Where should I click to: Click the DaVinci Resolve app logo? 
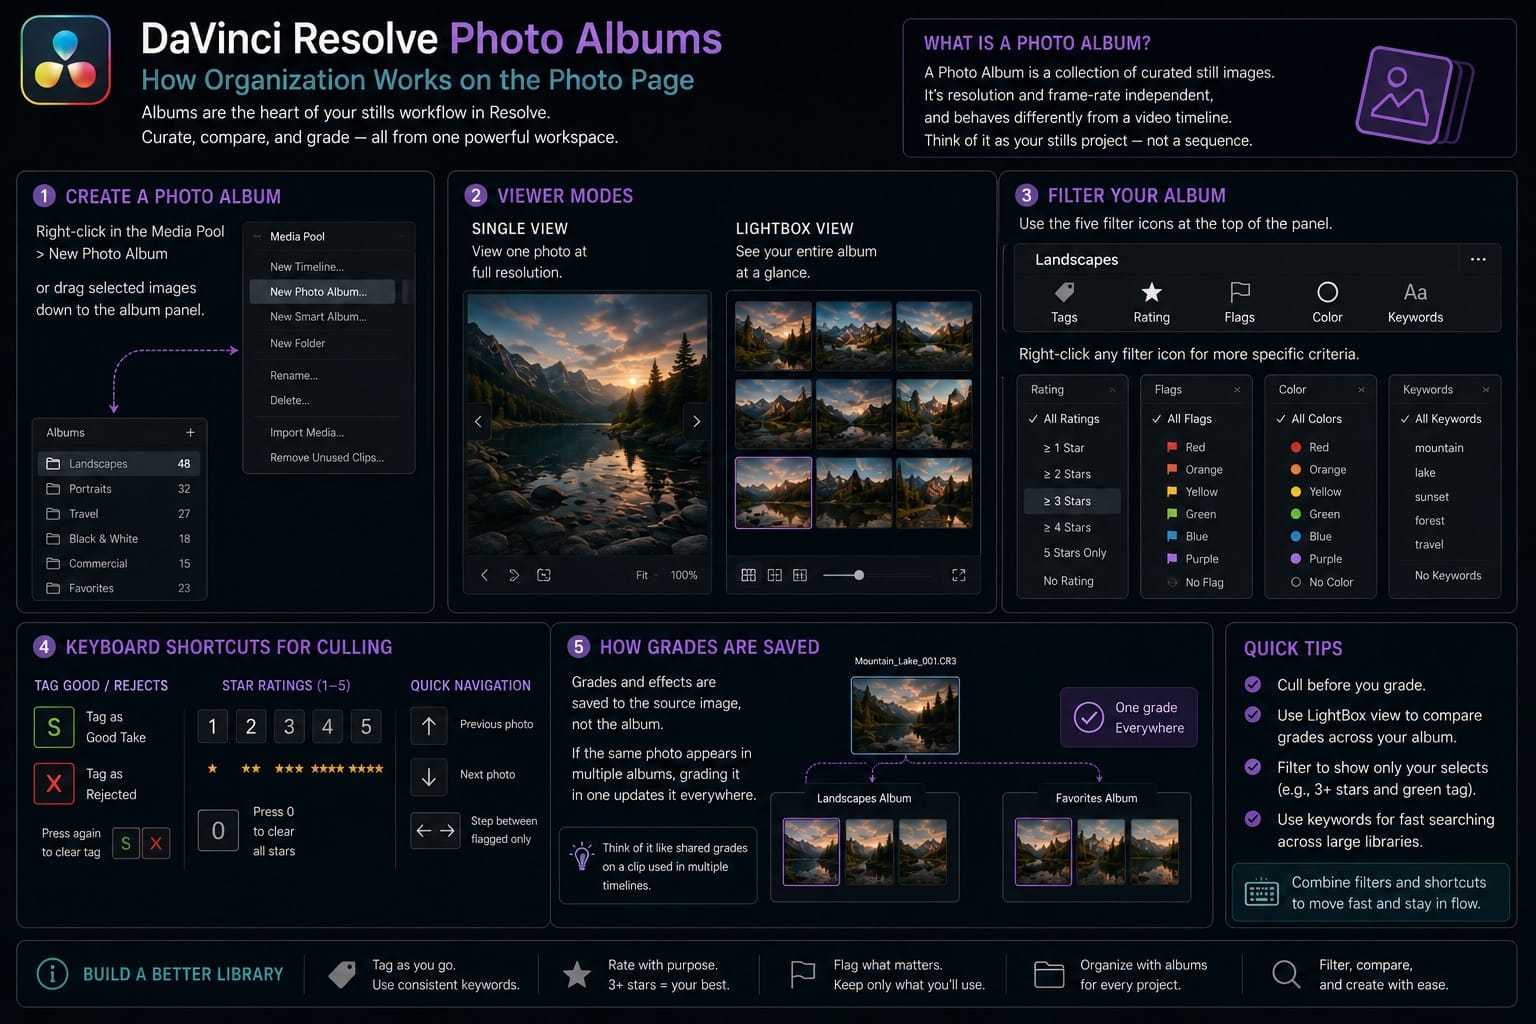[x=66, y=60]
